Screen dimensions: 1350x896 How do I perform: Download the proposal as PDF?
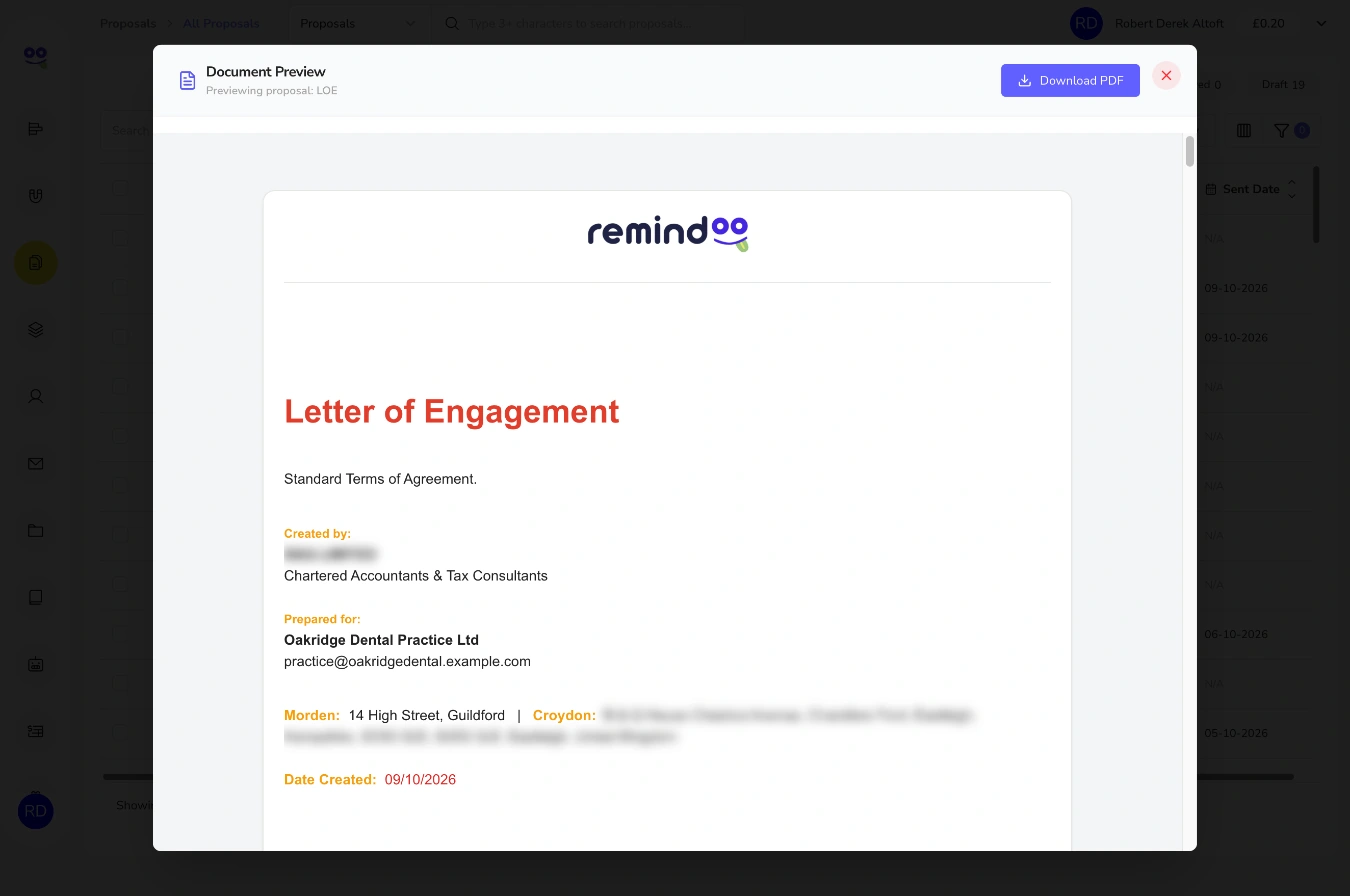point(1070,81)
